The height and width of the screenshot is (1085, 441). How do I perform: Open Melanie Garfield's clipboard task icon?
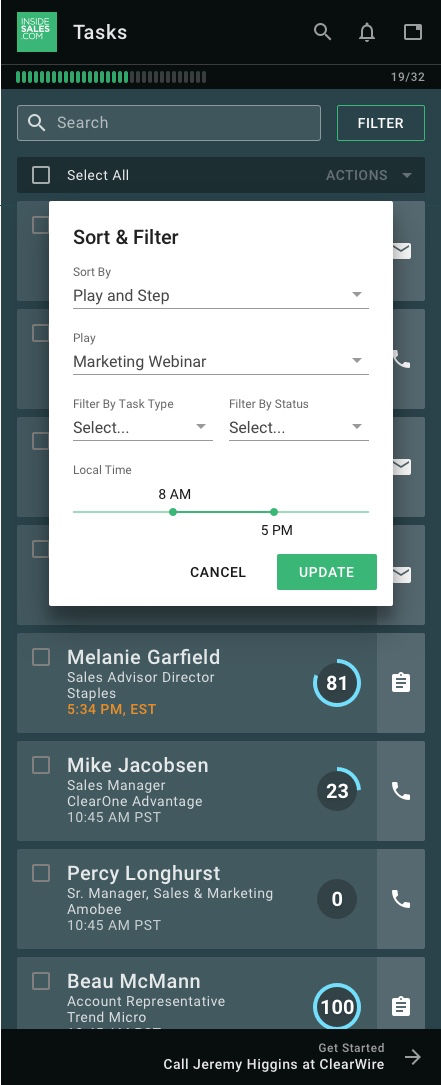[x=401, y=683]
